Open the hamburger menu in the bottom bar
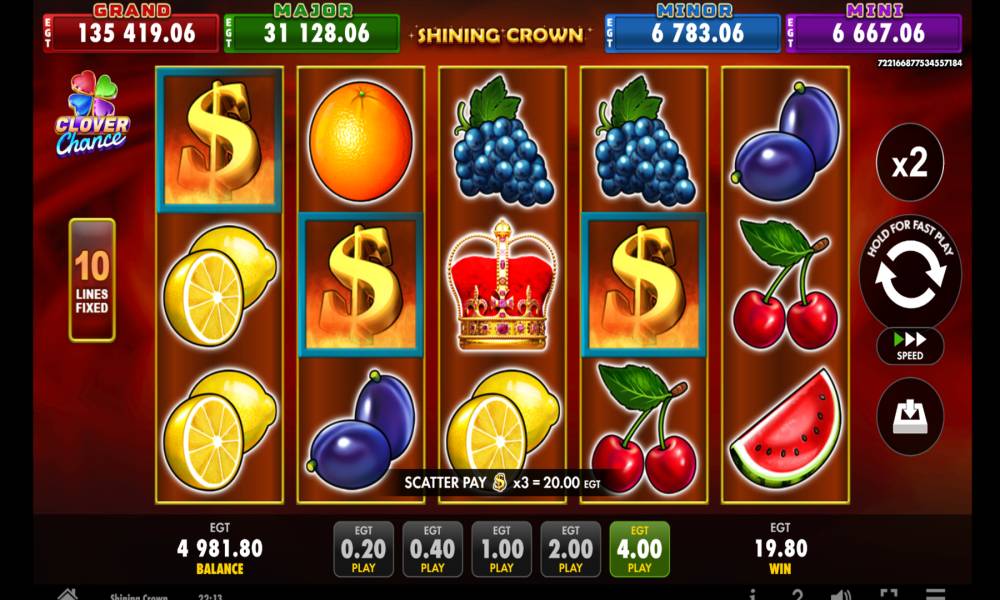 pos(936,594)
